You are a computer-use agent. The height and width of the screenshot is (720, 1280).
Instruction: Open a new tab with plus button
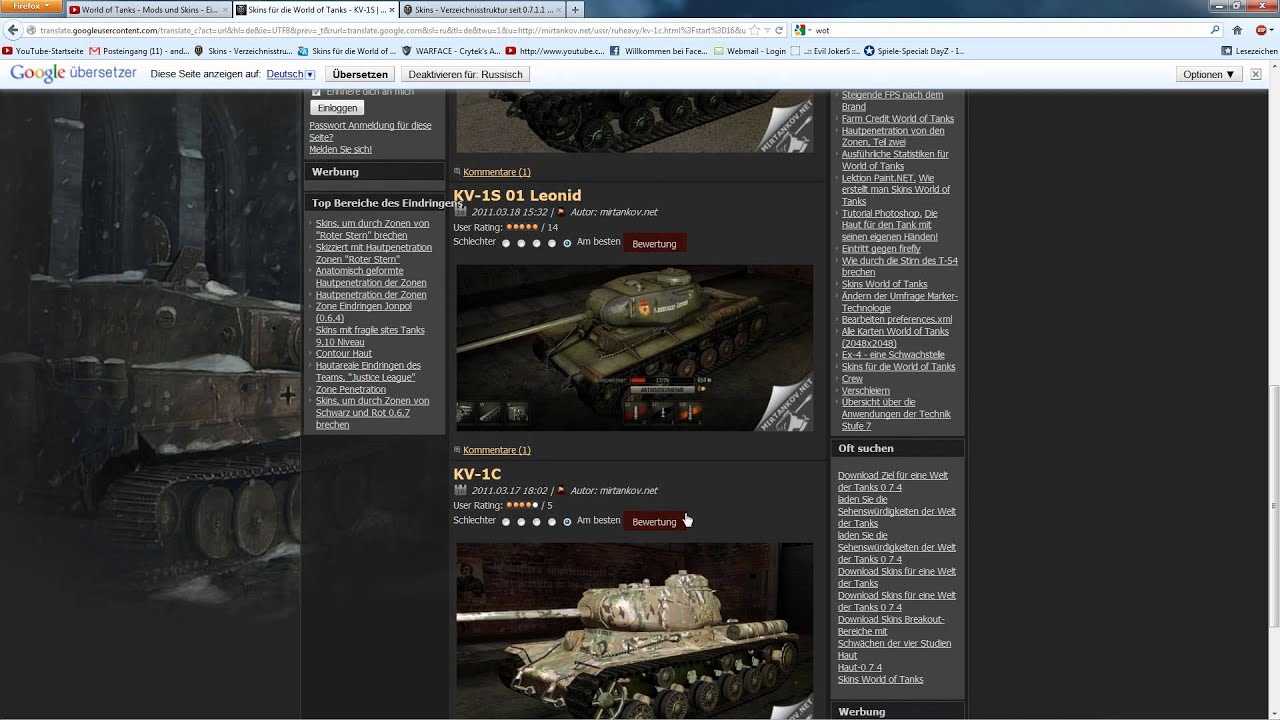(575, 10)
